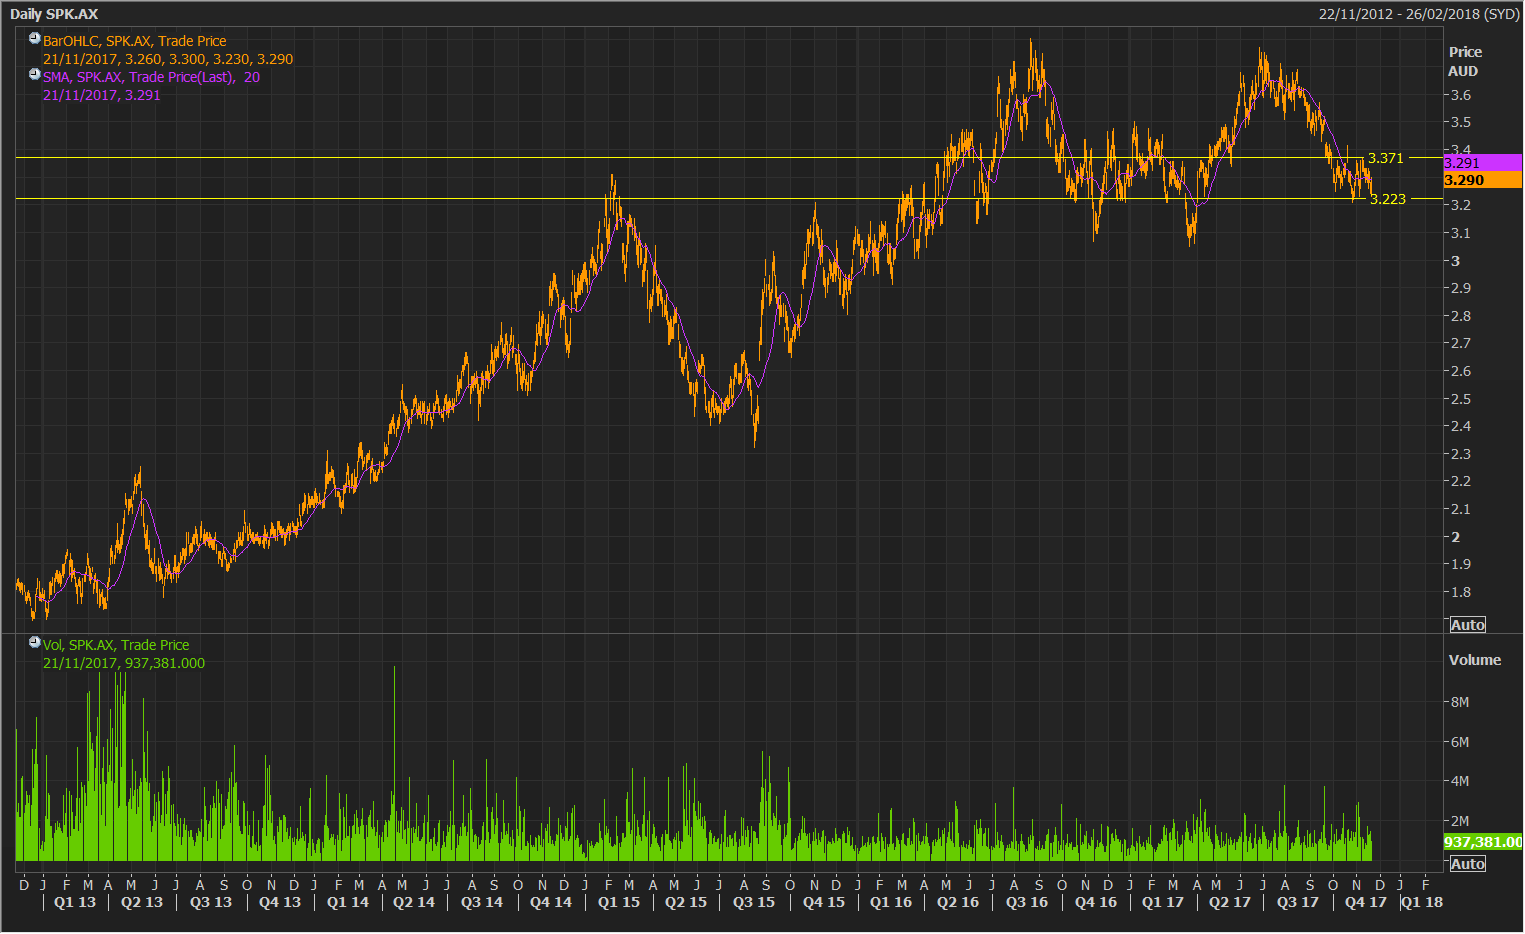Click the Q2 13 quarter label
Image resolution: width=1525 pixels, height=934 pixels.
point(142,902)
